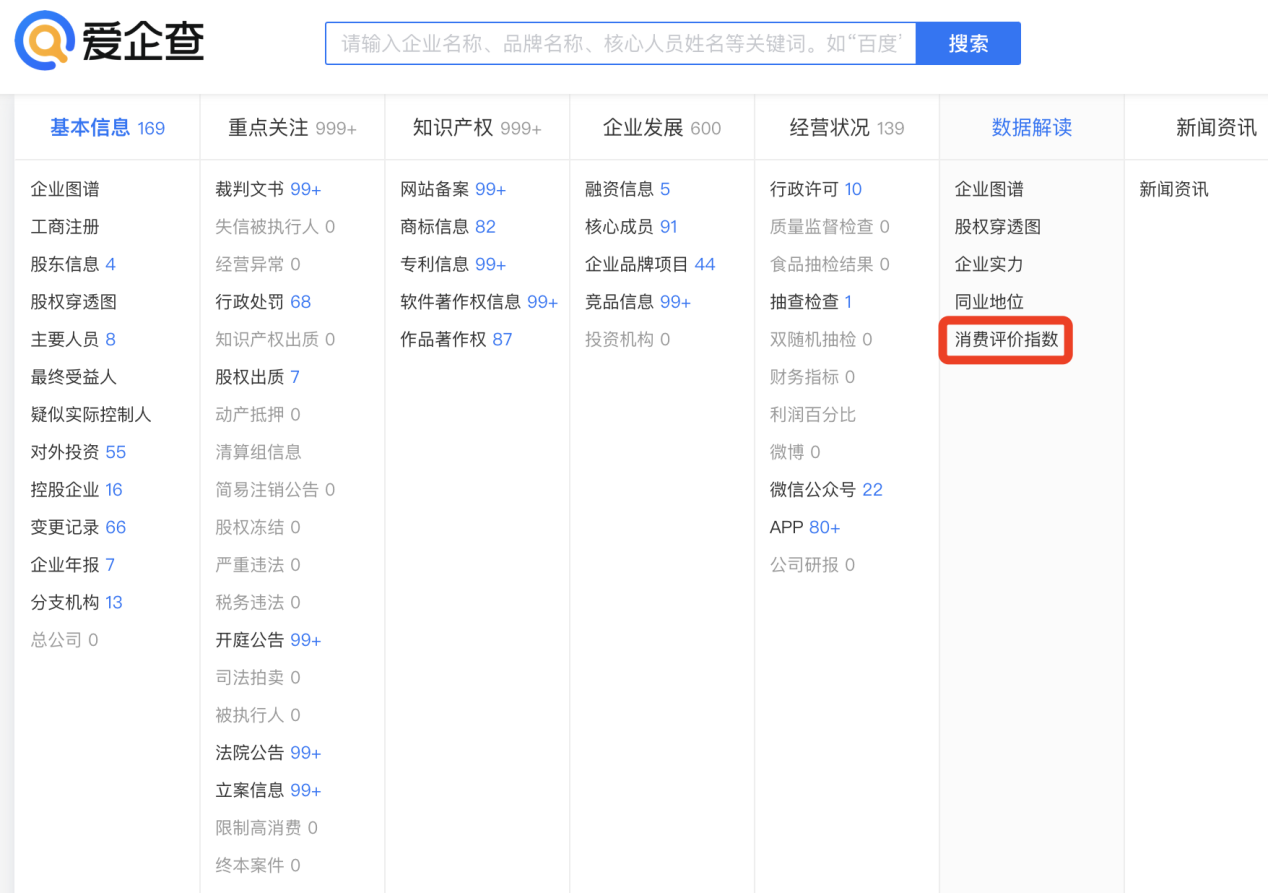Screen dimensions: 1268x893
Task: Open 对外投资 details
Action: [77, 452]
